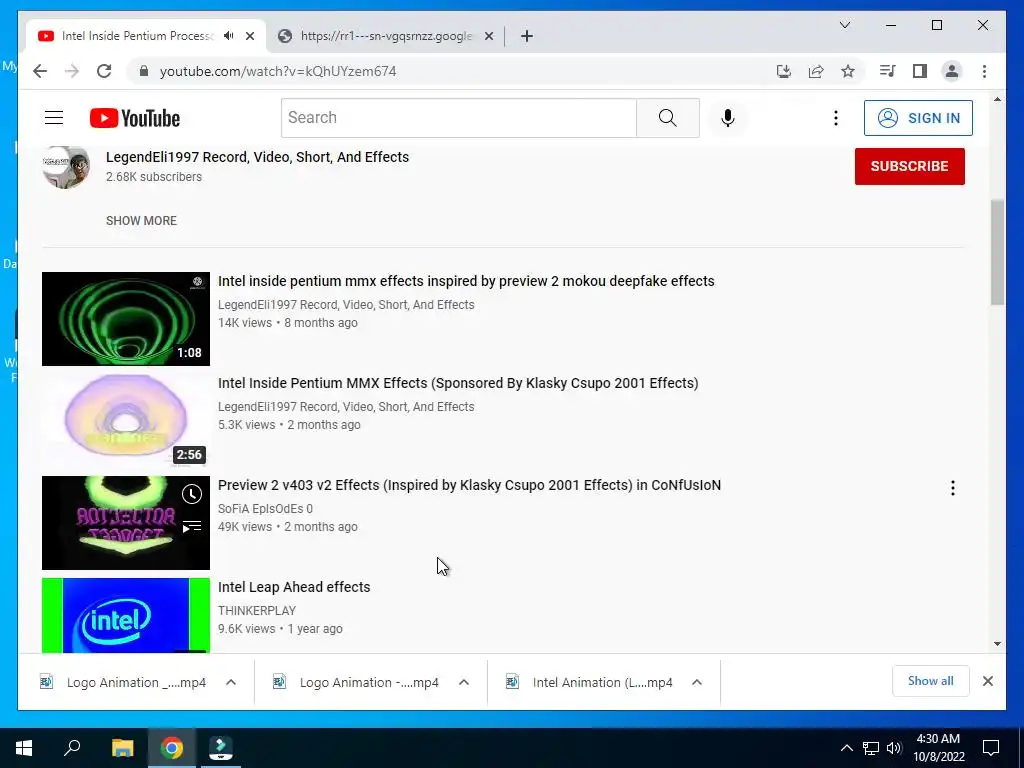Expand options for Intel Animation (L....mp4 download
Viewport: 1024px width, 768px height.
tap(697, 682)
